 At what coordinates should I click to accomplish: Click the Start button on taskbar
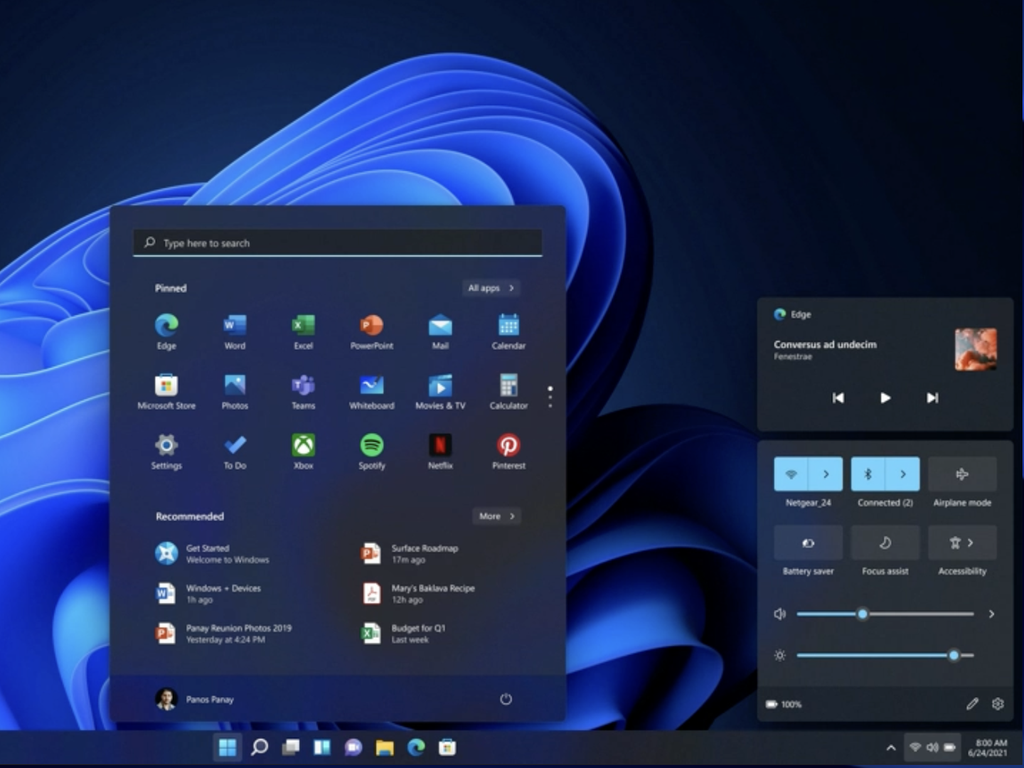227,747
